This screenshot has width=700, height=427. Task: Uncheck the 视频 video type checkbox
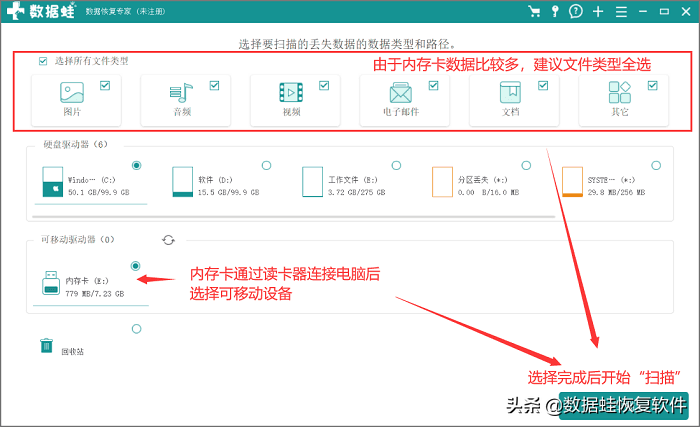coord(324,86)
